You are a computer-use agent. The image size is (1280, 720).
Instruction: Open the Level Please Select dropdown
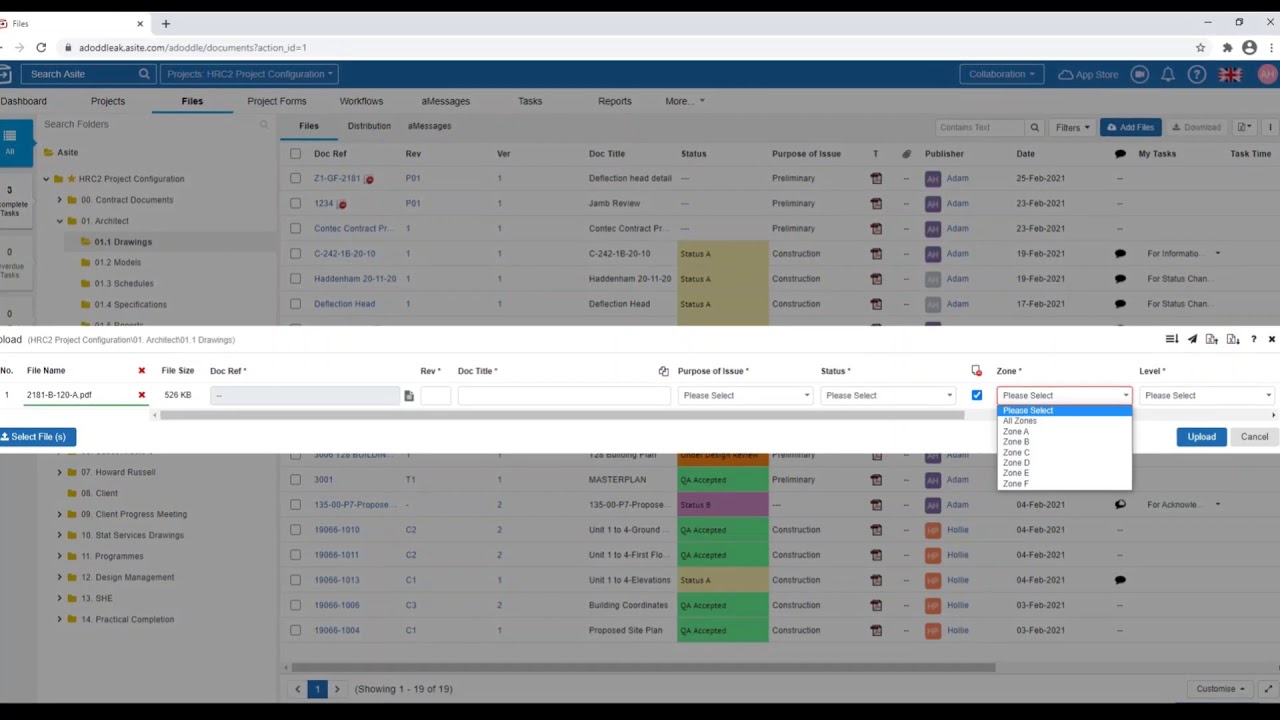[1207, 396]
